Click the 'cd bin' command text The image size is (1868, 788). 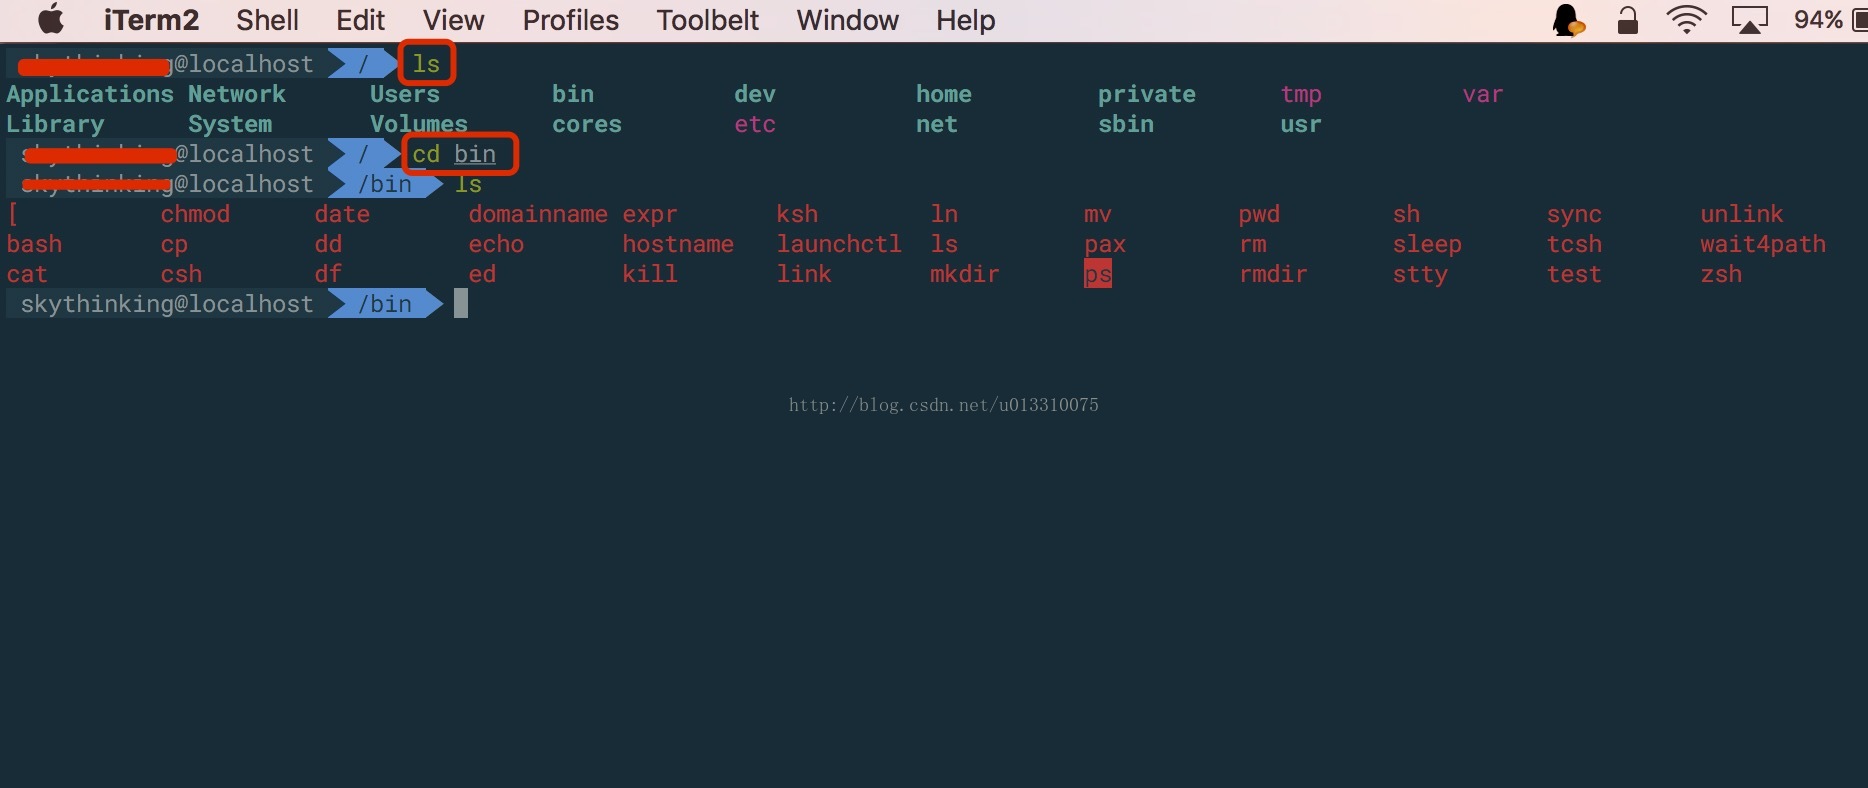[454, 154]
